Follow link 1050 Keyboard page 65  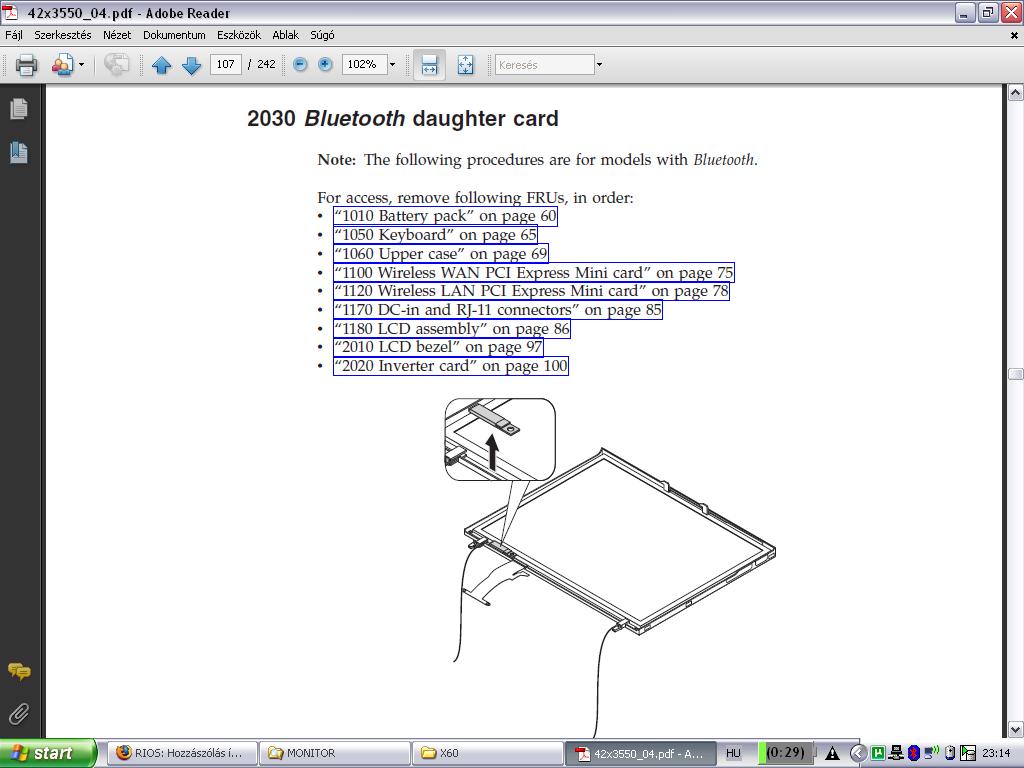click(x=435, y=234)
